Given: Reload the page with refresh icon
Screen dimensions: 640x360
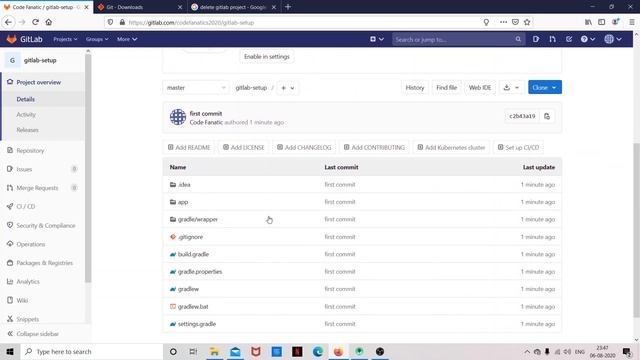Looking at the screenshot, I should point(35,22).
